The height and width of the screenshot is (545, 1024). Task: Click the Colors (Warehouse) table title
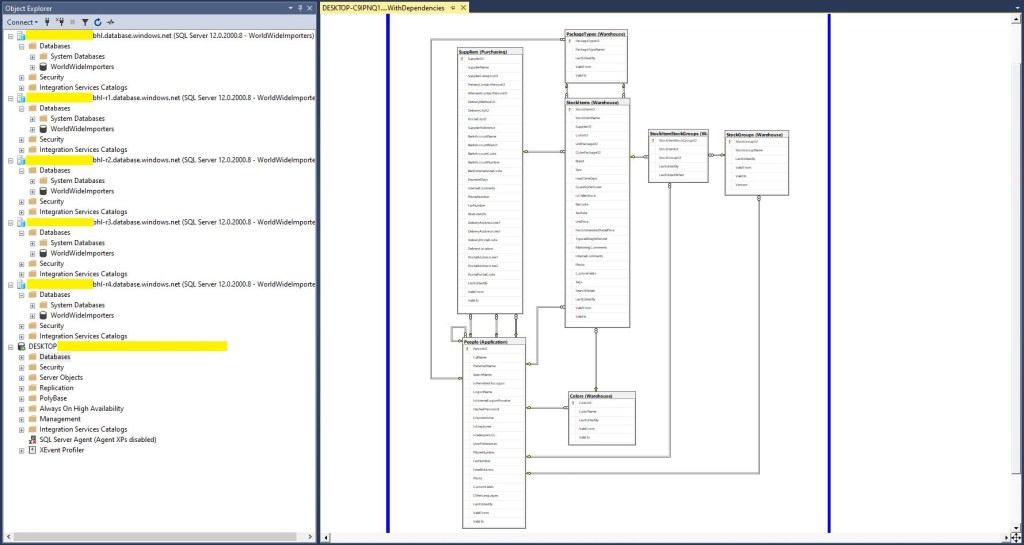click(595, 396)
